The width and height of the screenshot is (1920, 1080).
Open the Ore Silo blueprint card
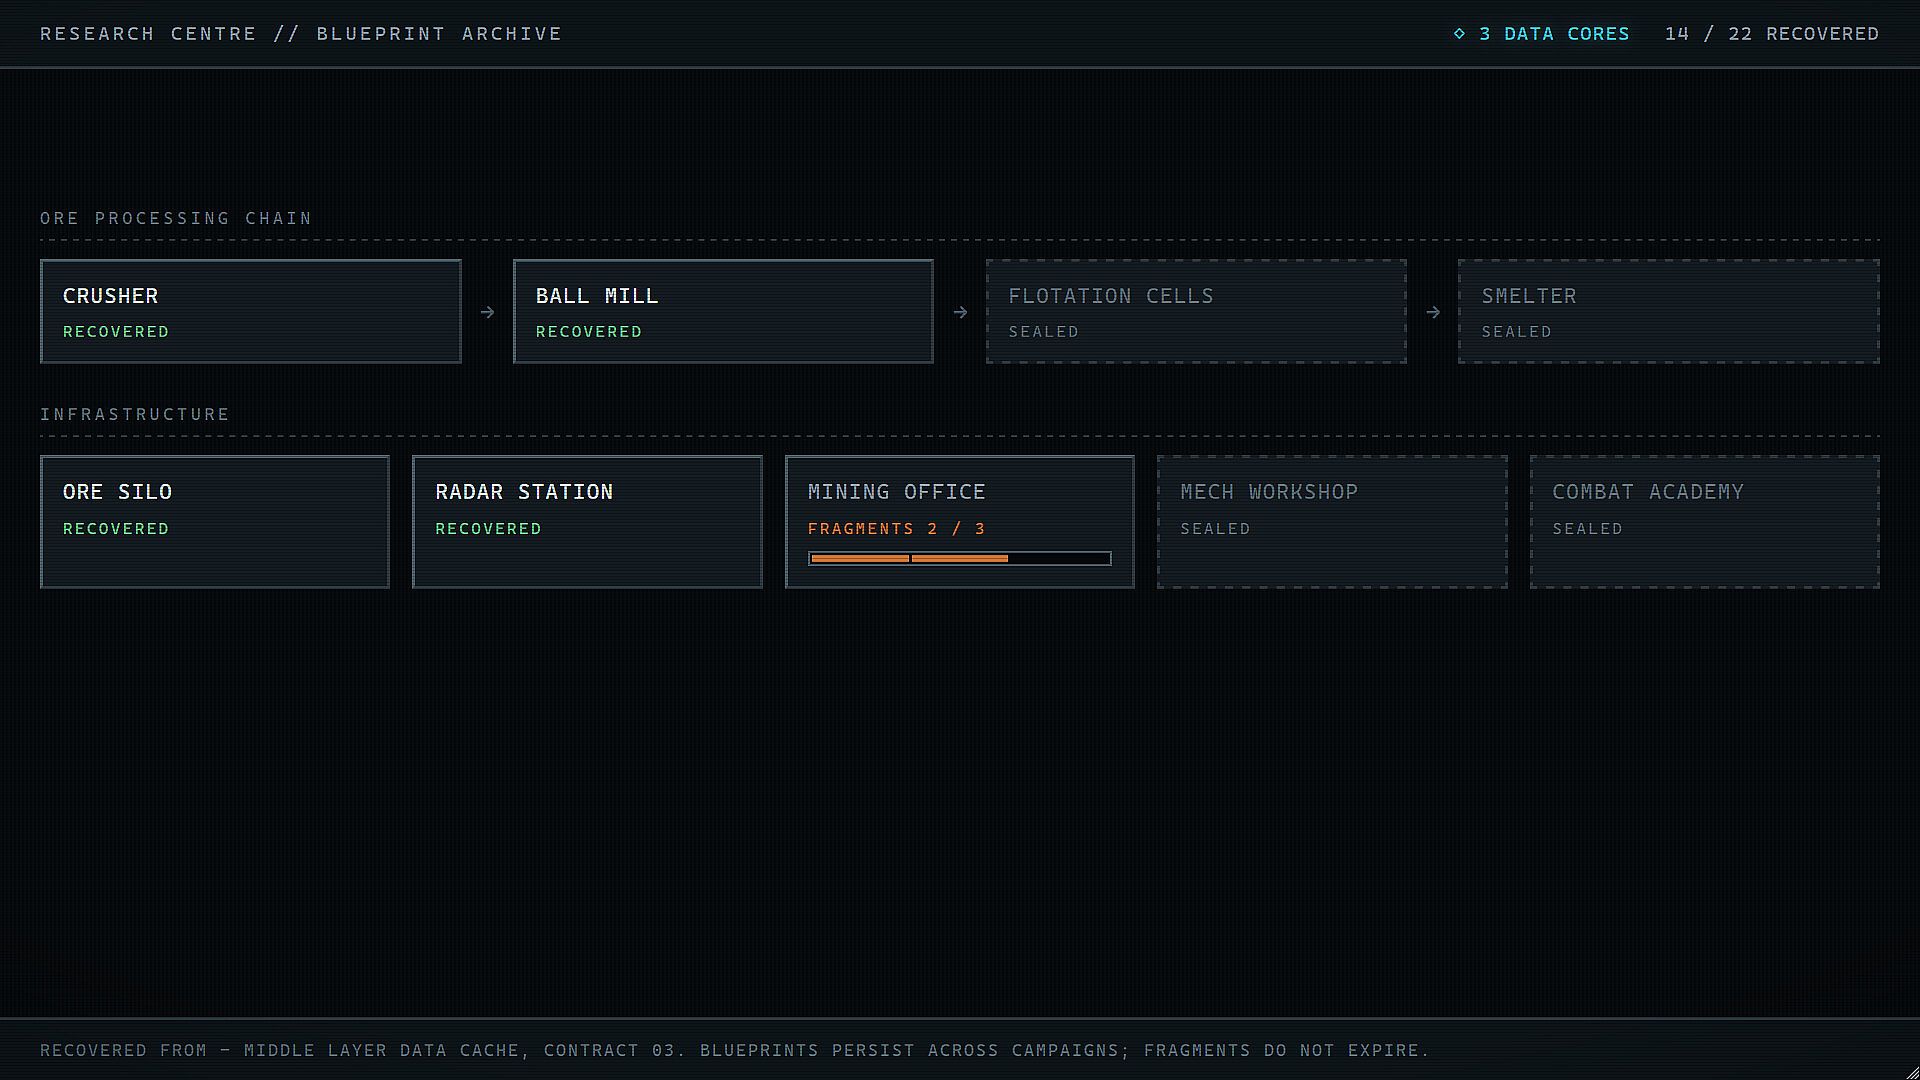[215, 522]
